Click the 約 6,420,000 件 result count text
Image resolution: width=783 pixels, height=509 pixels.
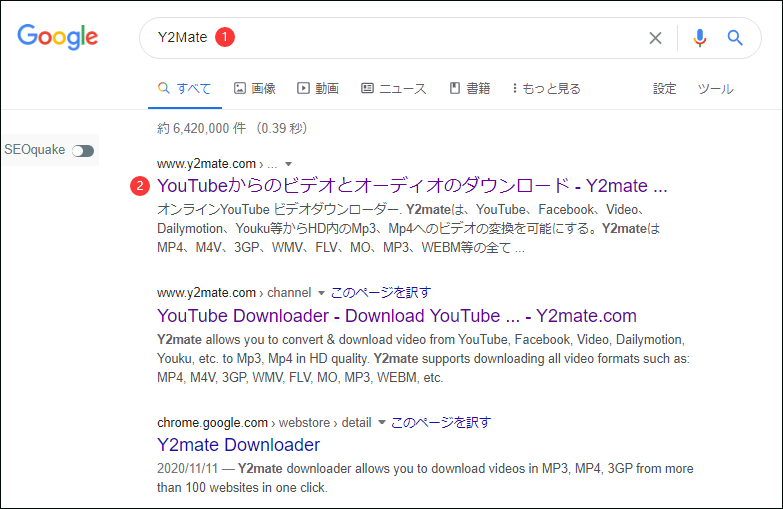click(x=202, y=128)
